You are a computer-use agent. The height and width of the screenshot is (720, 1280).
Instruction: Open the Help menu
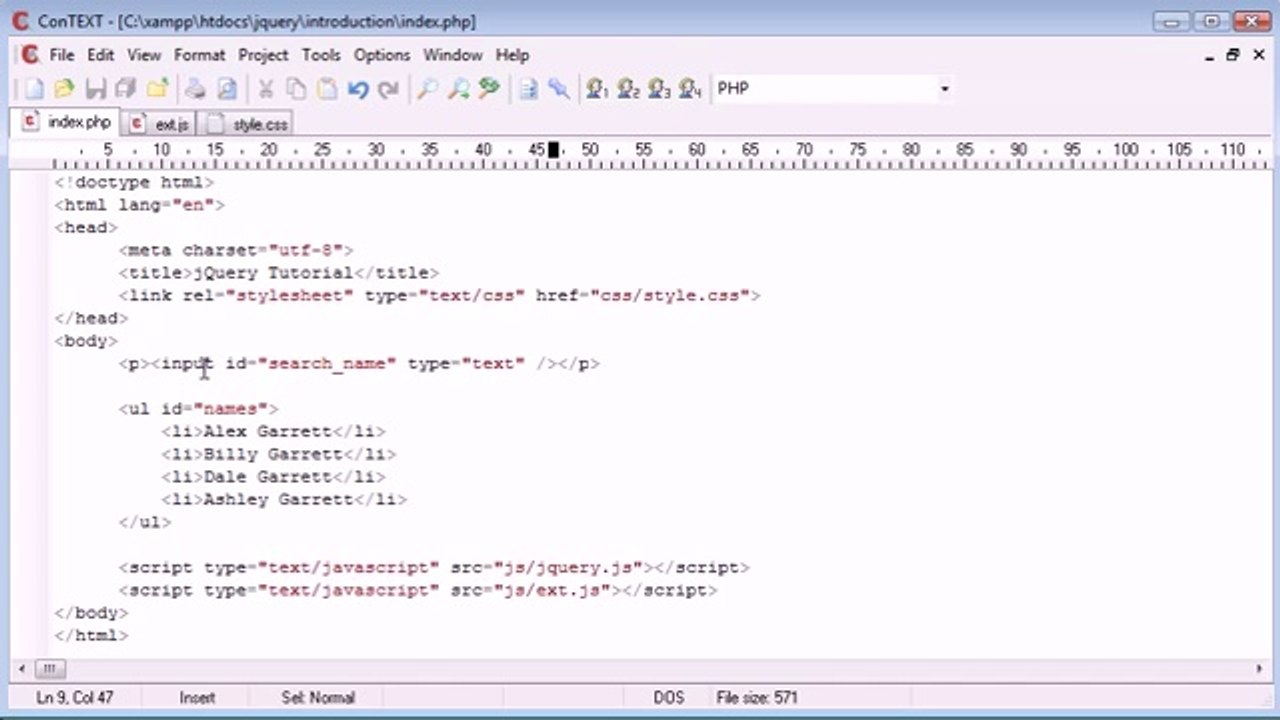(x=512, y=55)
